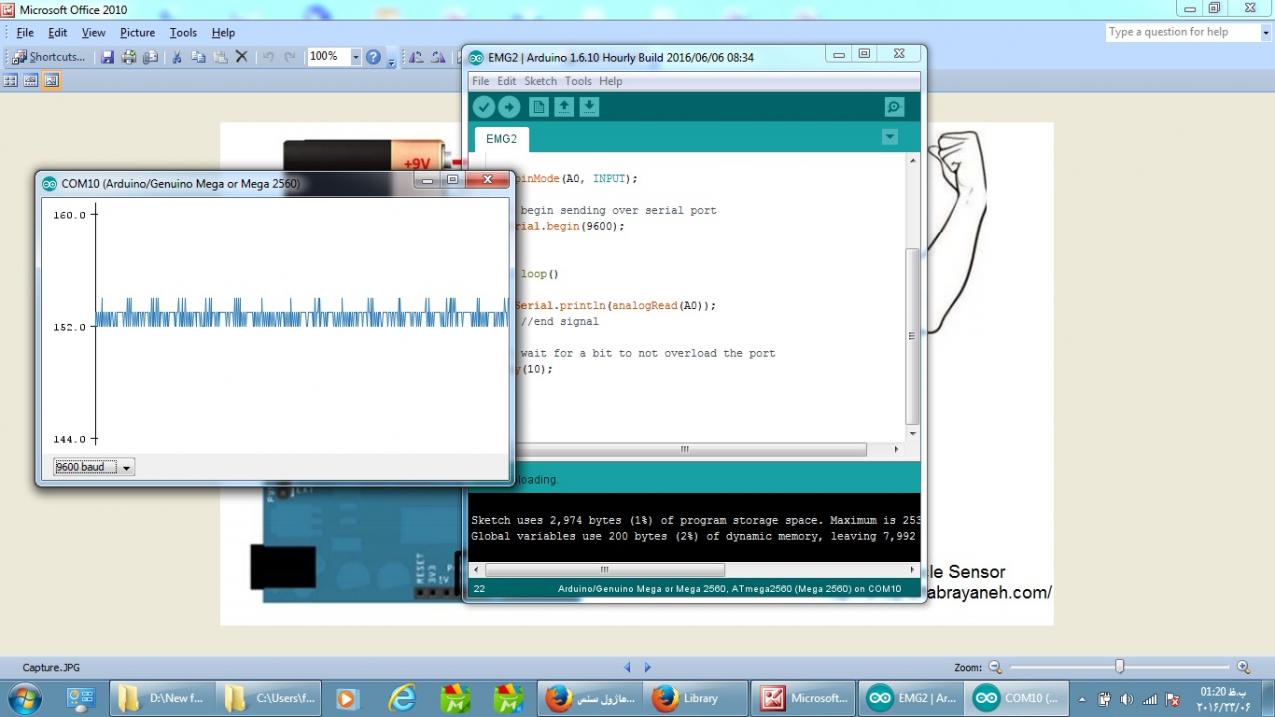Viewport: 1275px width, 717px height.
Task: Click the zoom slider handle at bottom
Action: click(x=1119, y=667)
